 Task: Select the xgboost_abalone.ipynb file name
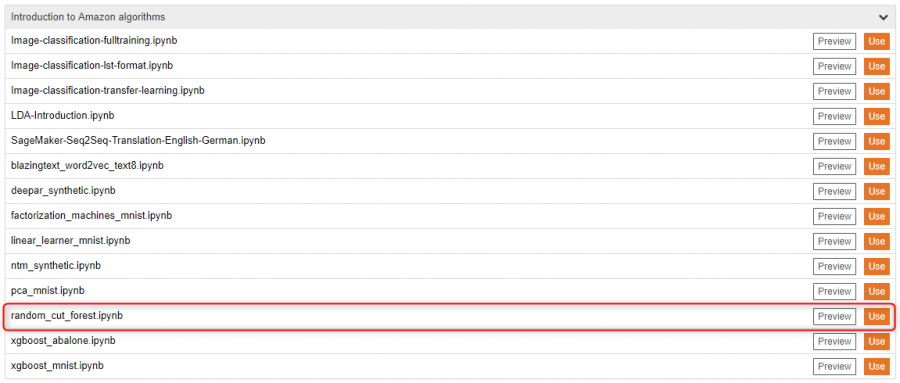tap(63, 341)
